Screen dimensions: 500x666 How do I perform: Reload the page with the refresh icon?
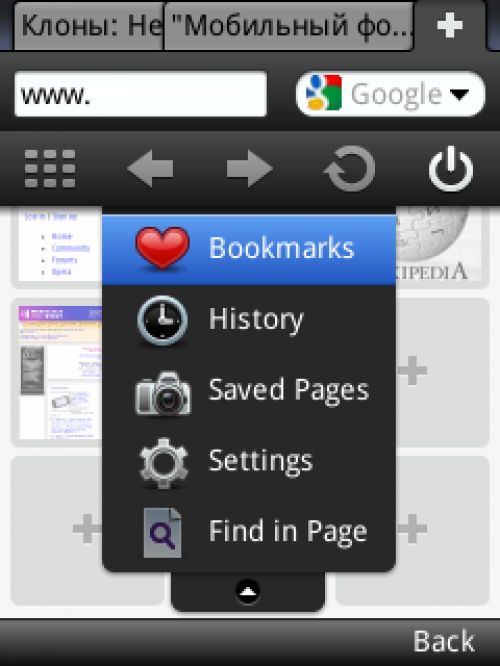[x=350, y=169]
